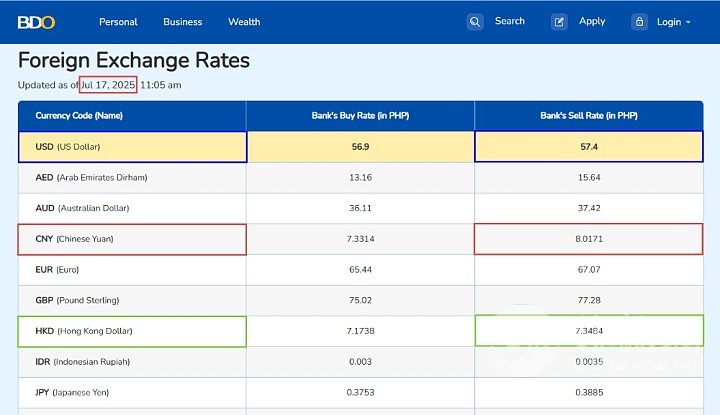The image size is (720, 415).
Task: Click AUD sell rate 37.42
Action: (589, 208)
